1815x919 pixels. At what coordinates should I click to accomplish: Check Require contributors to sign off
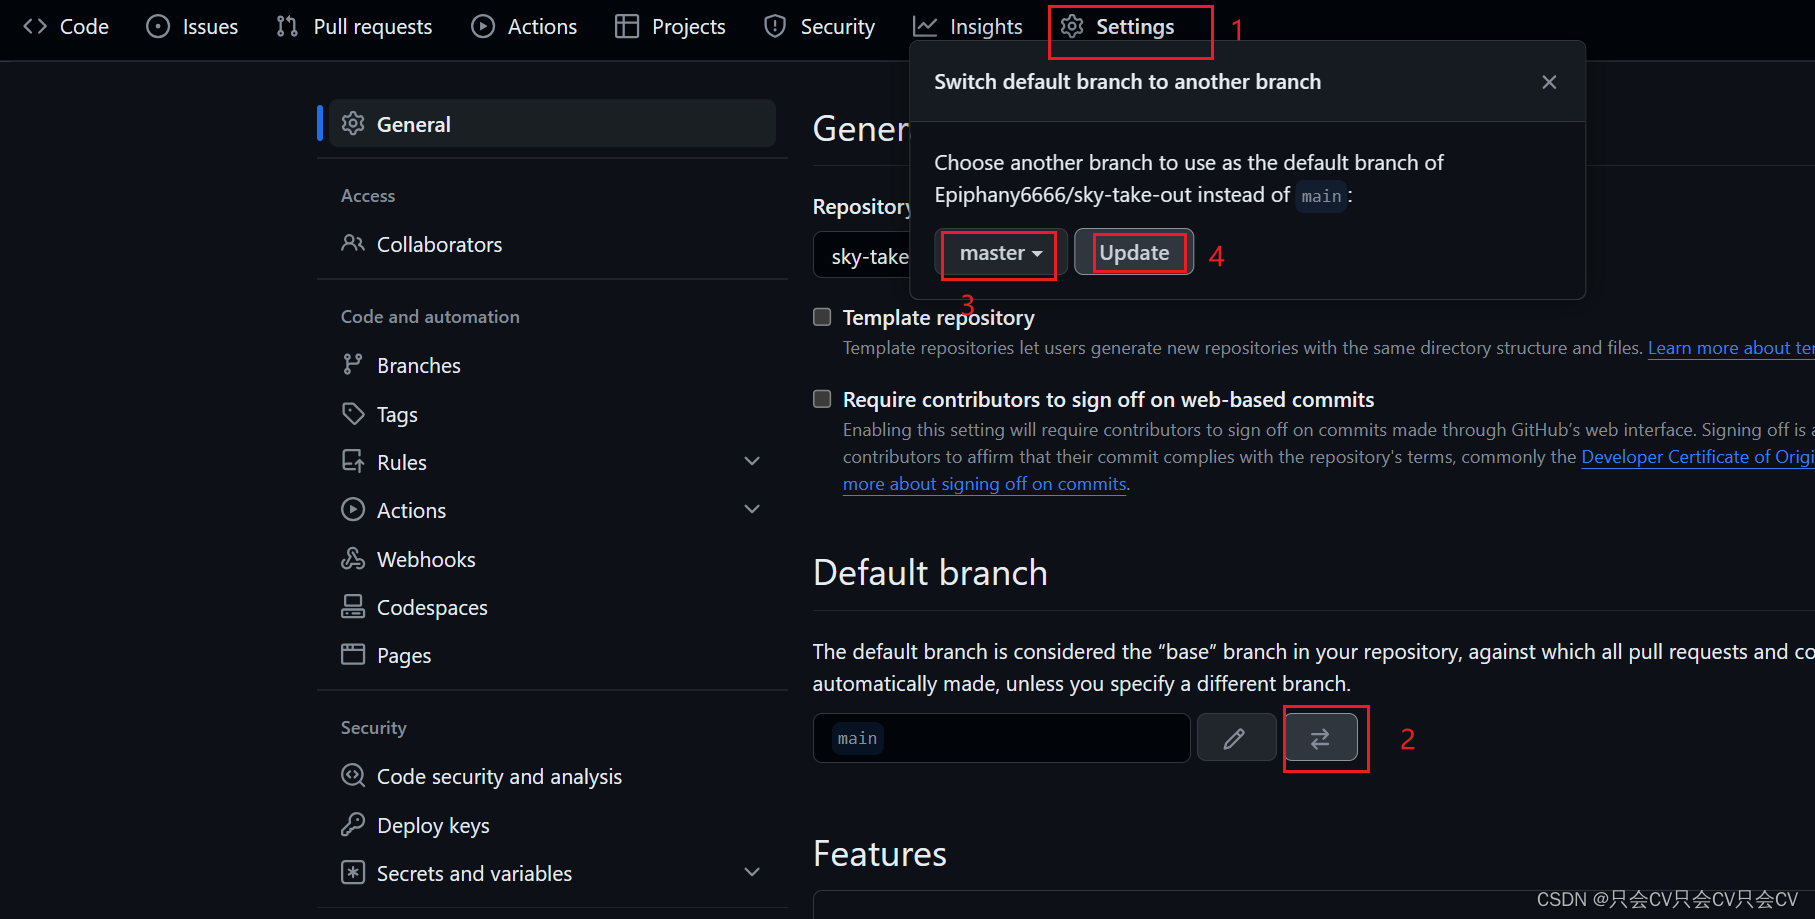tap(822, 399)
